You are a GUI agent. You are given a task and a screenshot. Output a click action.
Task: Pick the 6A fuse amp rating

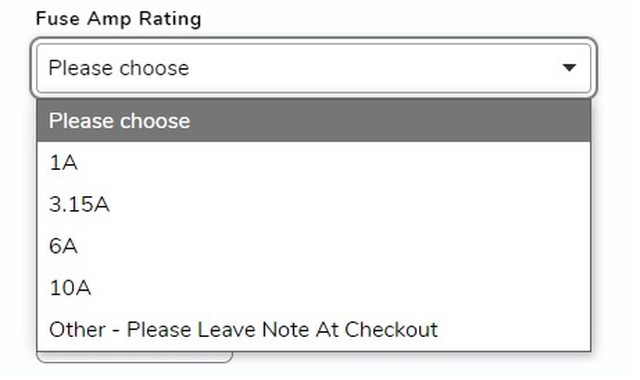(313, 246)
